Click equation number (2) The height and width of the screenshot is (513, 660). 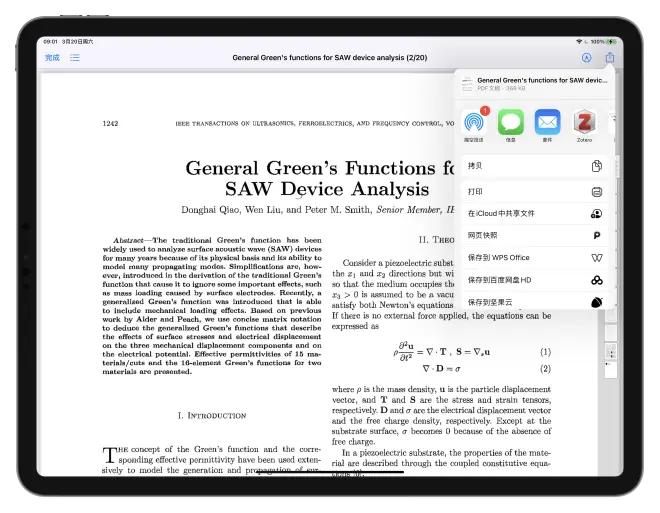click(545, 369)
